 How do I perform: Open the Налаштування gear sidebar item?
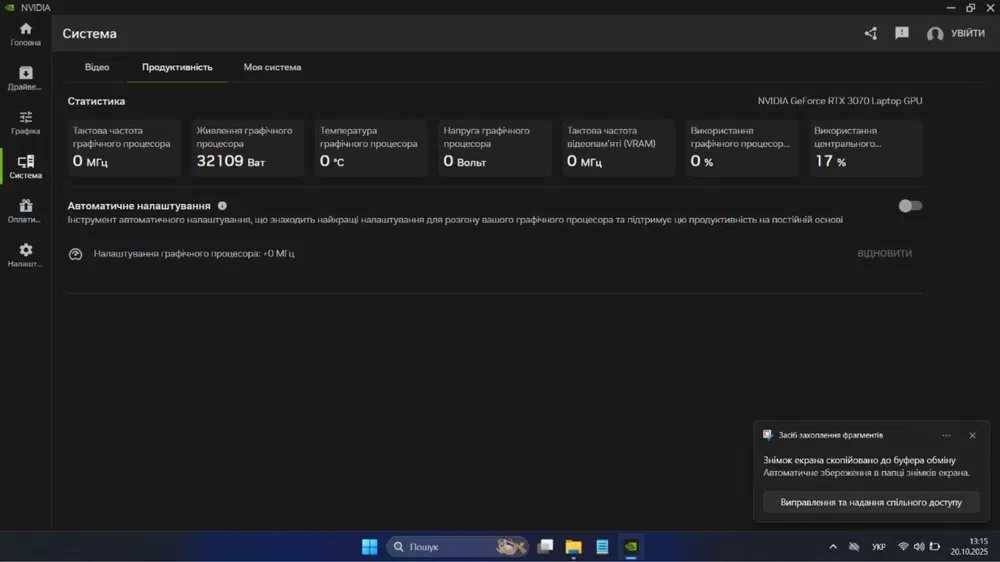coord(26,255)
